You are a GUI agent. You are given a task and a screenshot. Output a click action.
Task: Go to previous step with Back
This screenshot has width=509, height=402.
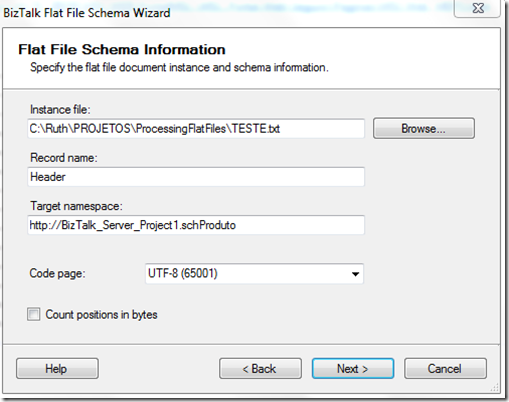pos(260,369)
